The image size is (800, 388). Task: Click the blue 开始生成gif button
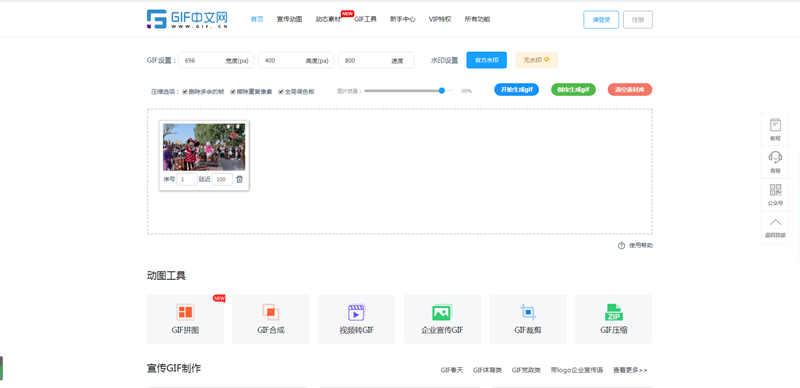[516, 89]
